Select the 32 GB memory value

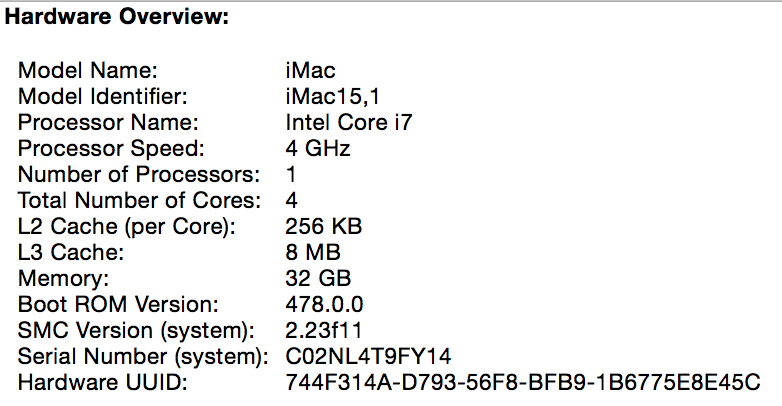point(318,279)
